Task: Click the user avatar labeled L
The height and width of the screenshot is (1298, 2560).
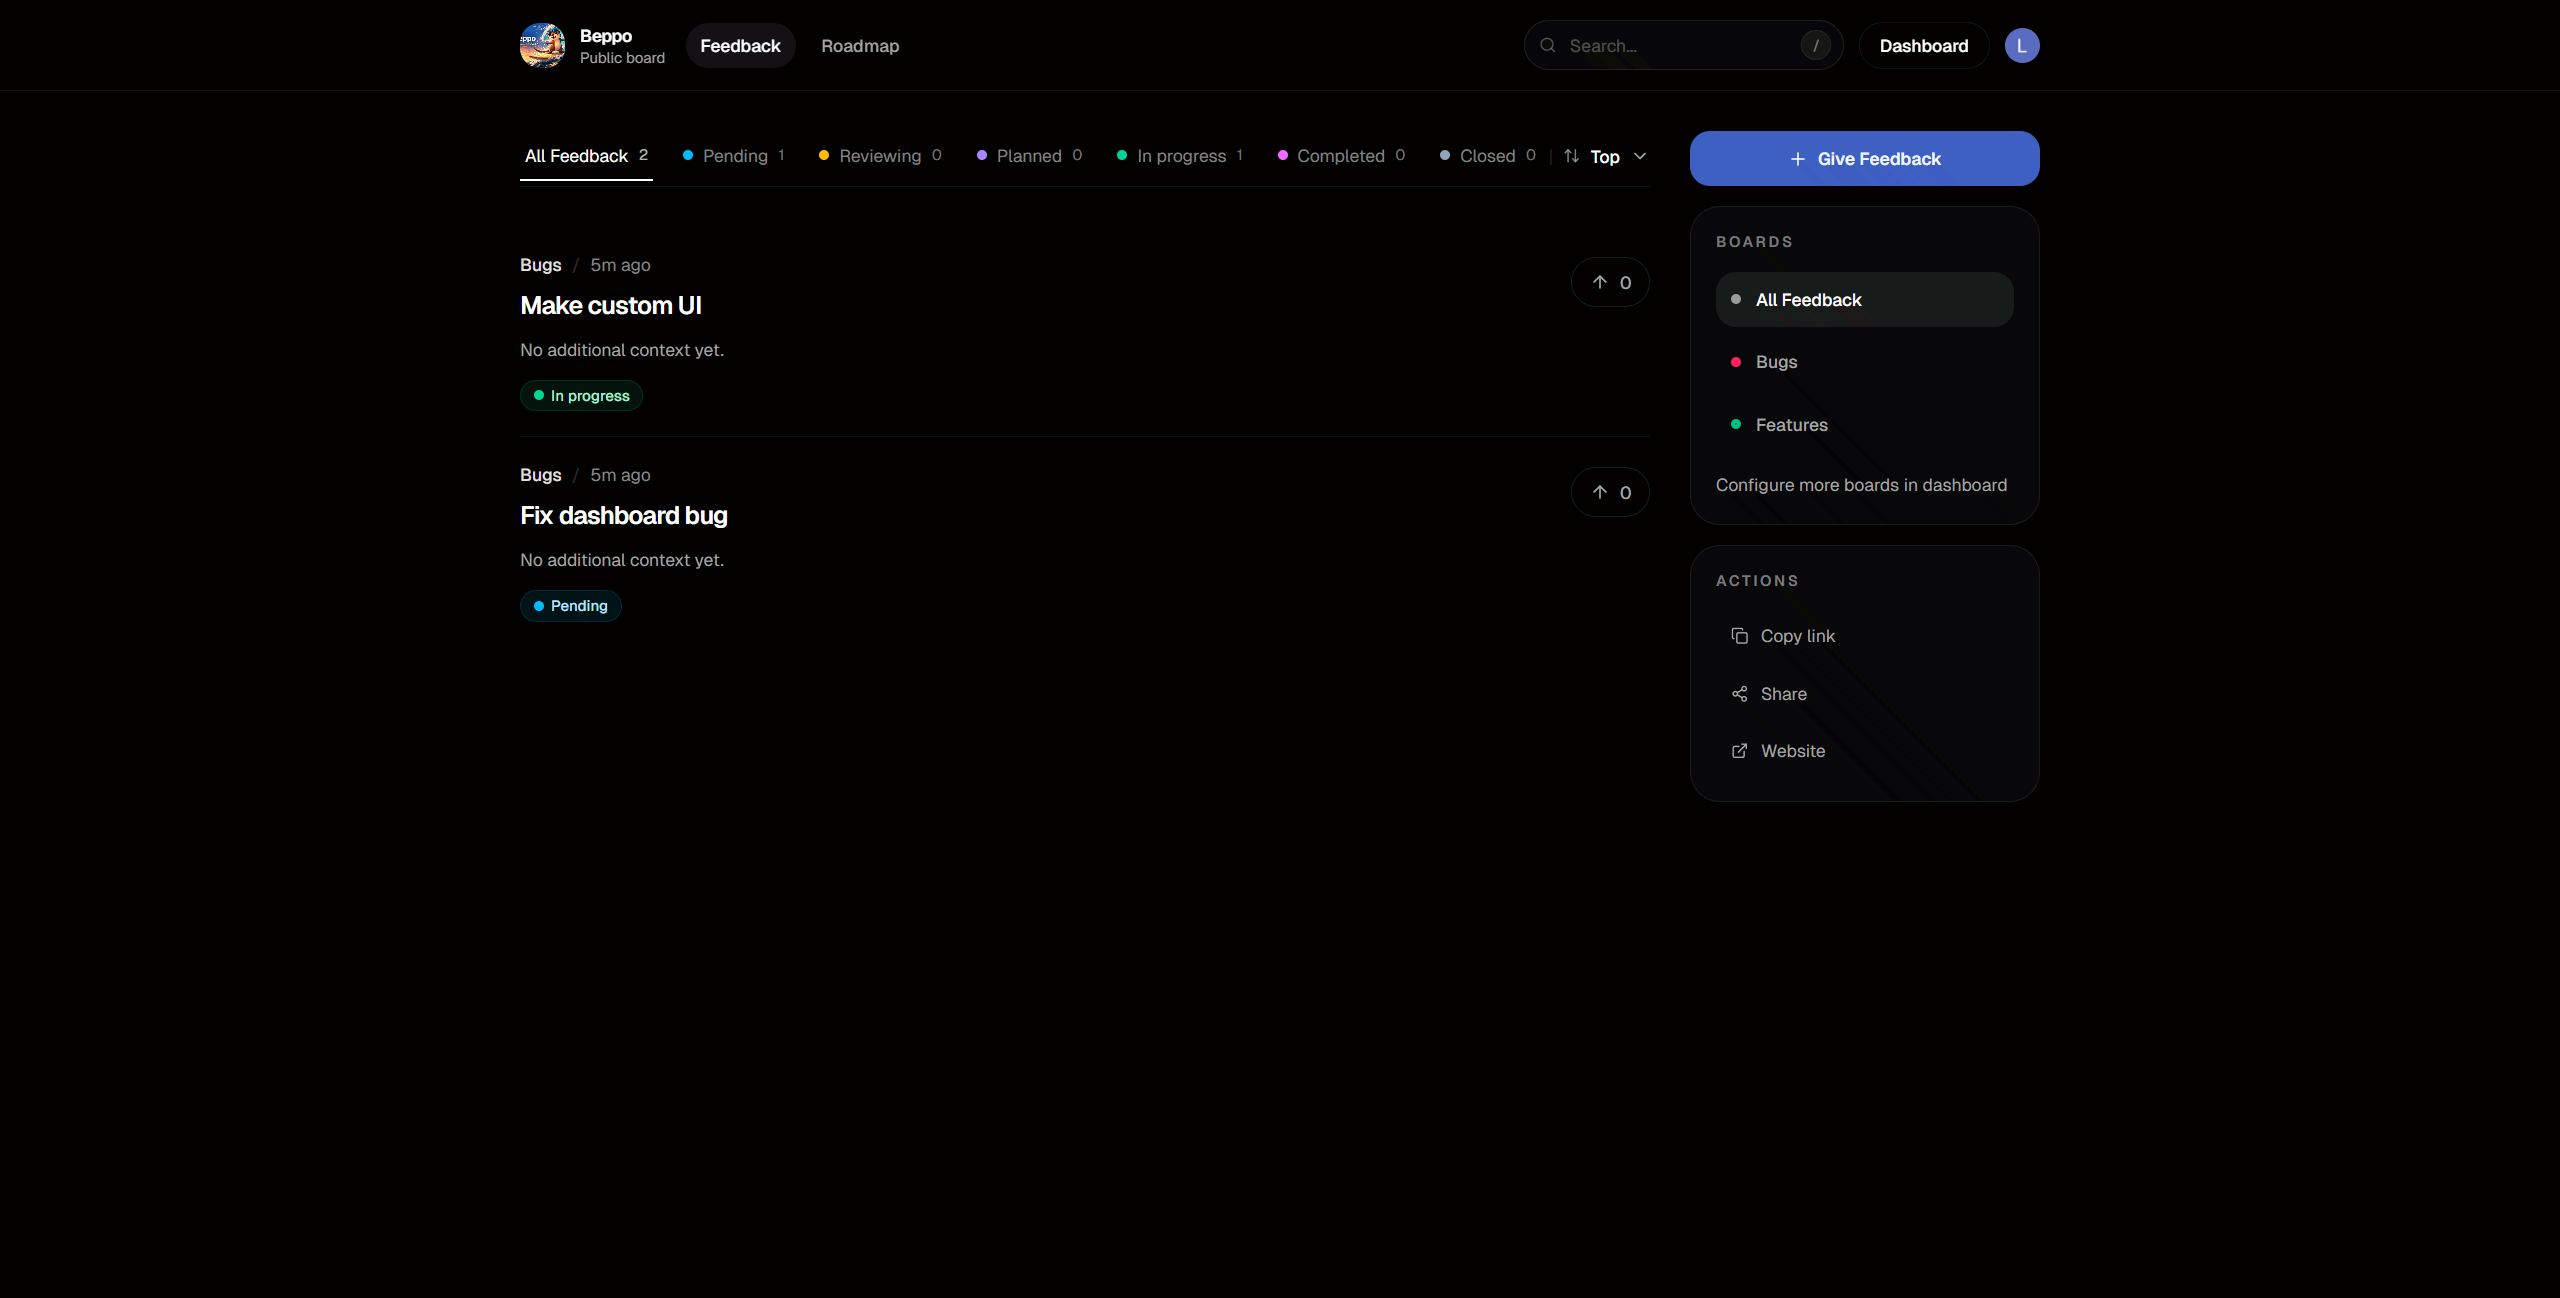Action: point(2022,45)
